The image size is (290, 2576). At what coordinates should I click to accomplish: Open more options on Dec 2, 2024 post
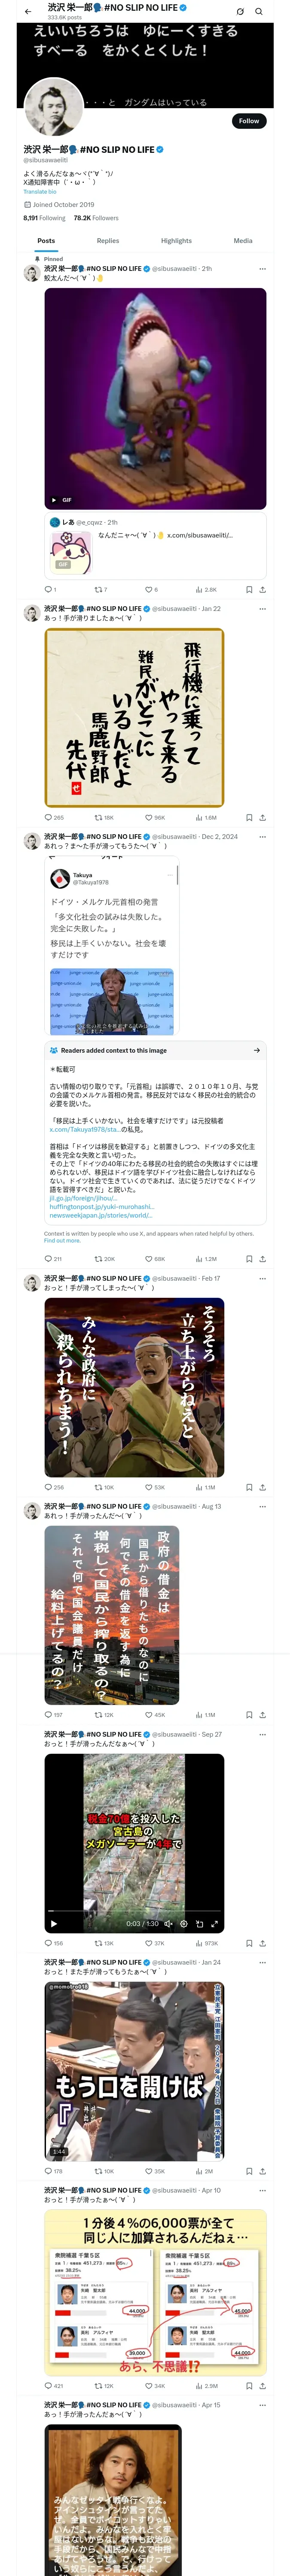point(262,836)
